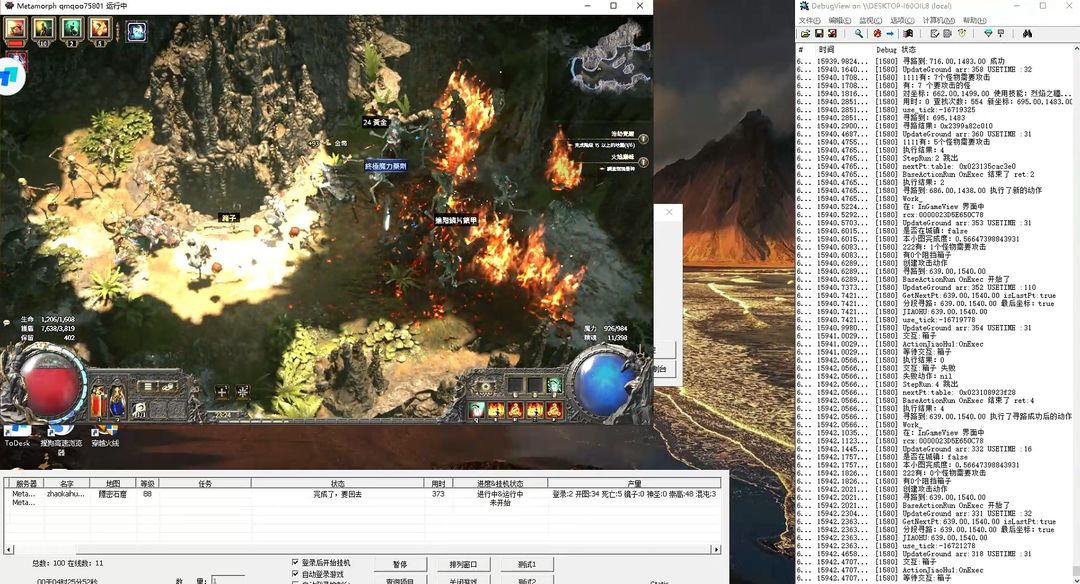Click the red health globe in the game
1080x584 pixels.
click(50, 386)
